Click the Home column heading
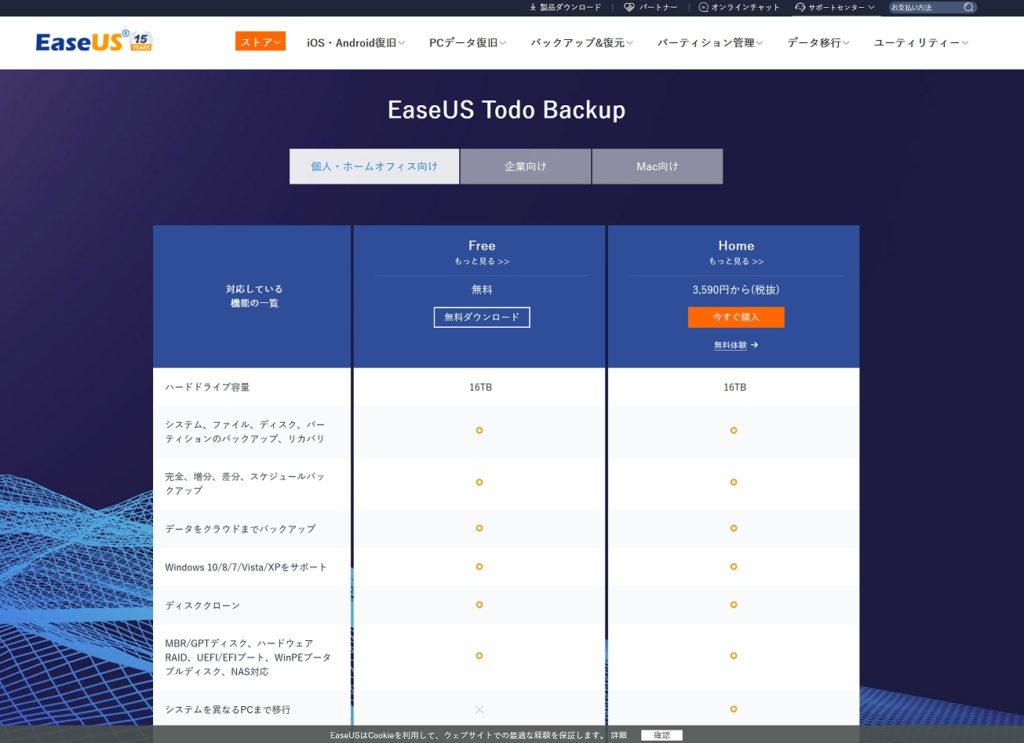Image resolution: width=1024 pixels, height=743 pixels. (736, 245)
